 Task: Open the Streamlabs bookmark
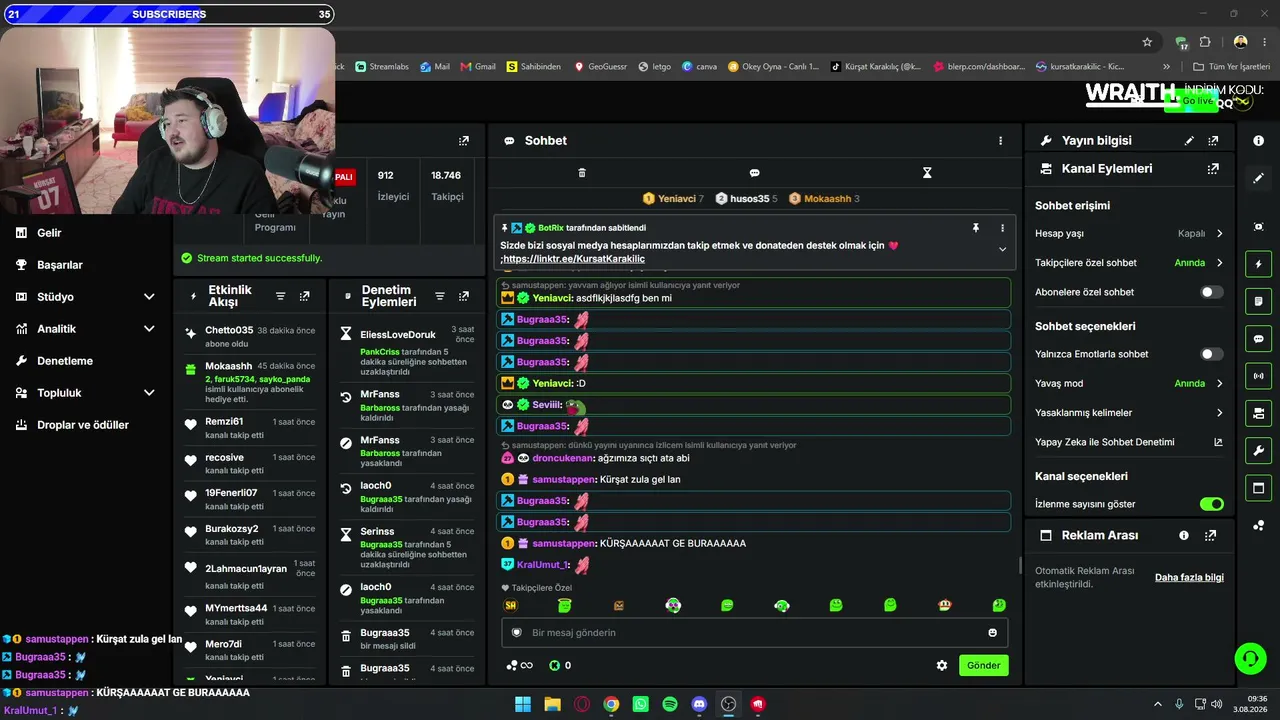coord(382,67)
